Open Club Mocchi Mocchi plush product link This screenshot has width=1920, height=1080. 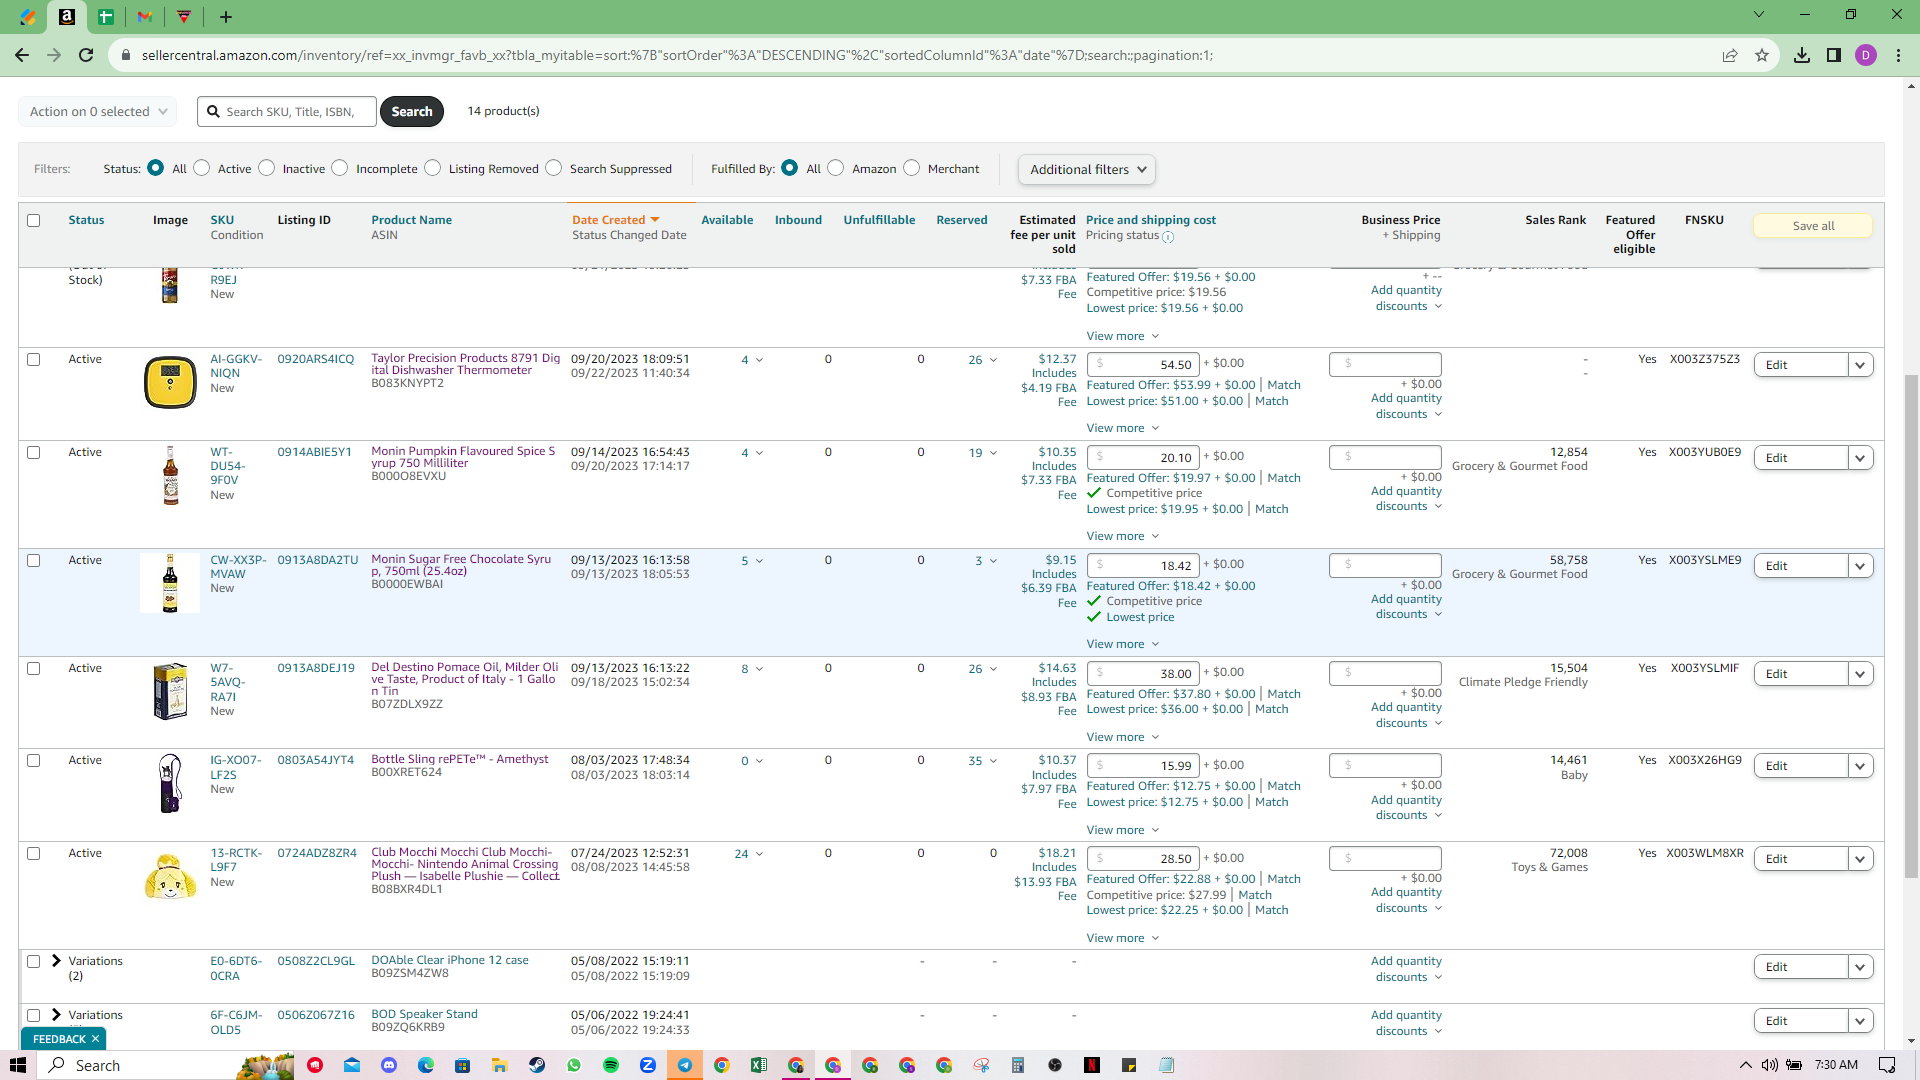click(465, 864)
